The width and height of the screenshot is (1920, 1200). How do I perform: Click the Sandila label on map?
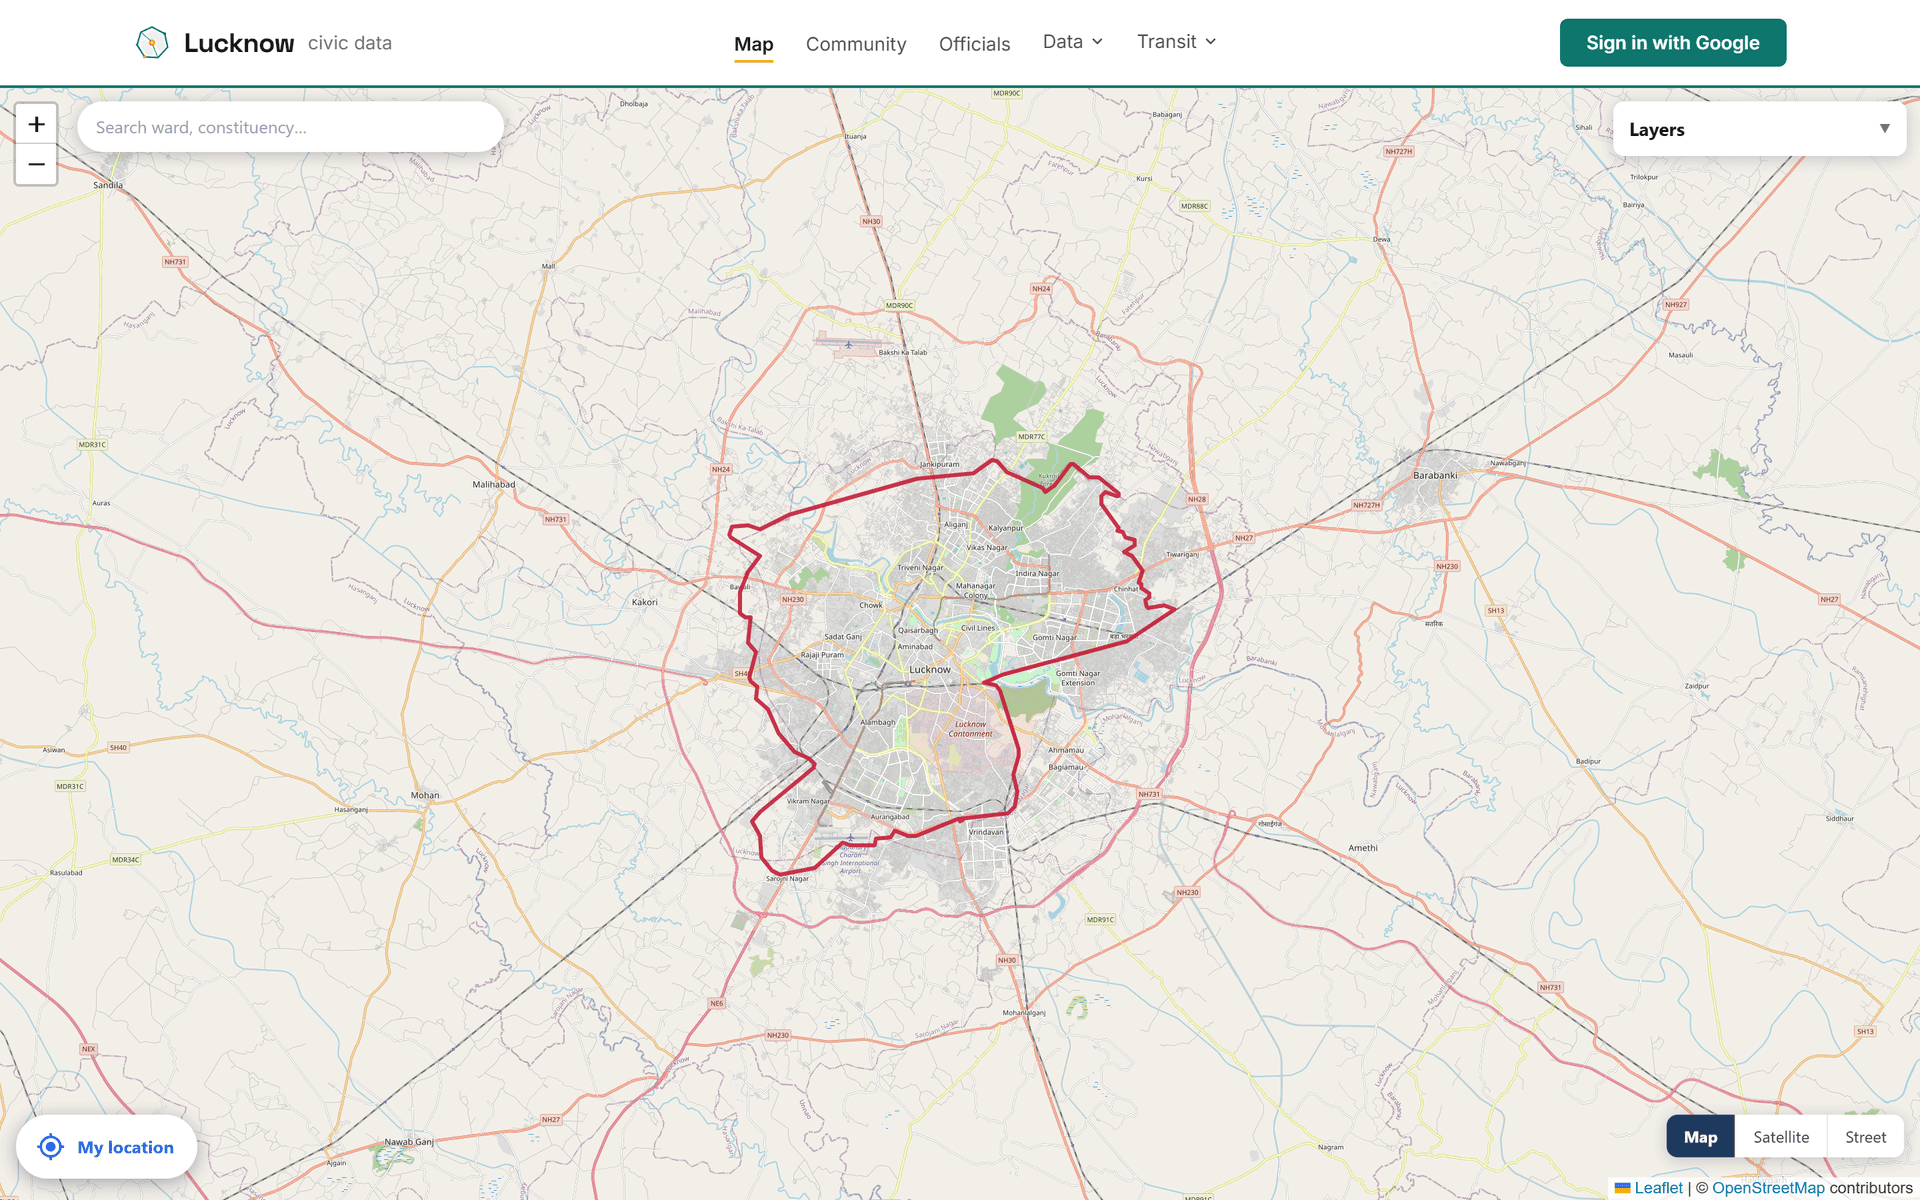click(108, 185)
